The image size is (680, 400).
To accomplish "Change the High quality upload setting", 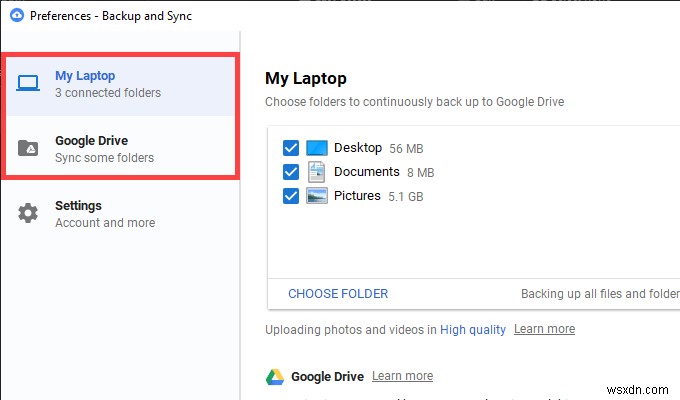I will [473, 330].
